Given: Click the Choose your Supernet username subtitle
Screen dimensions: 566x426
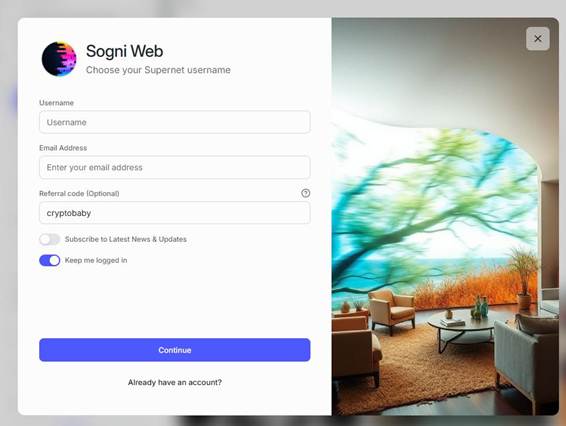Looking at the screenshot, I should point(158,70).
